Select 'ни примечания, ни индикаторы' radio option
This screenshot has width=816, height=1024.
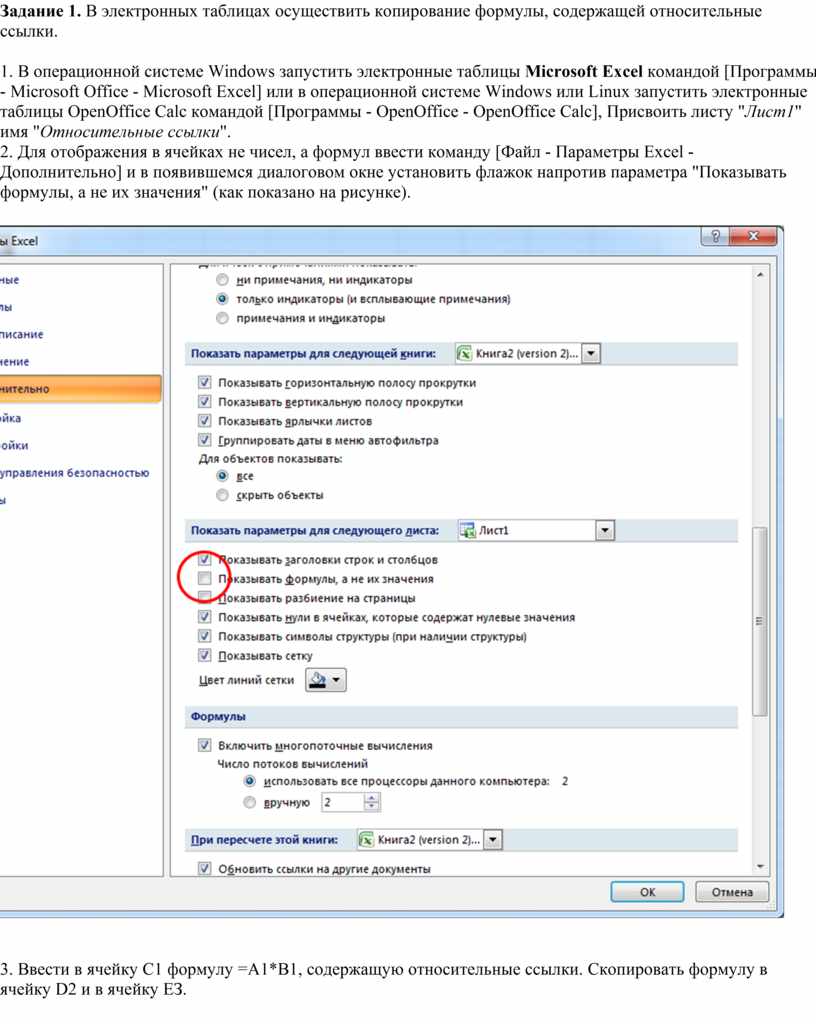tap(223, 280)
